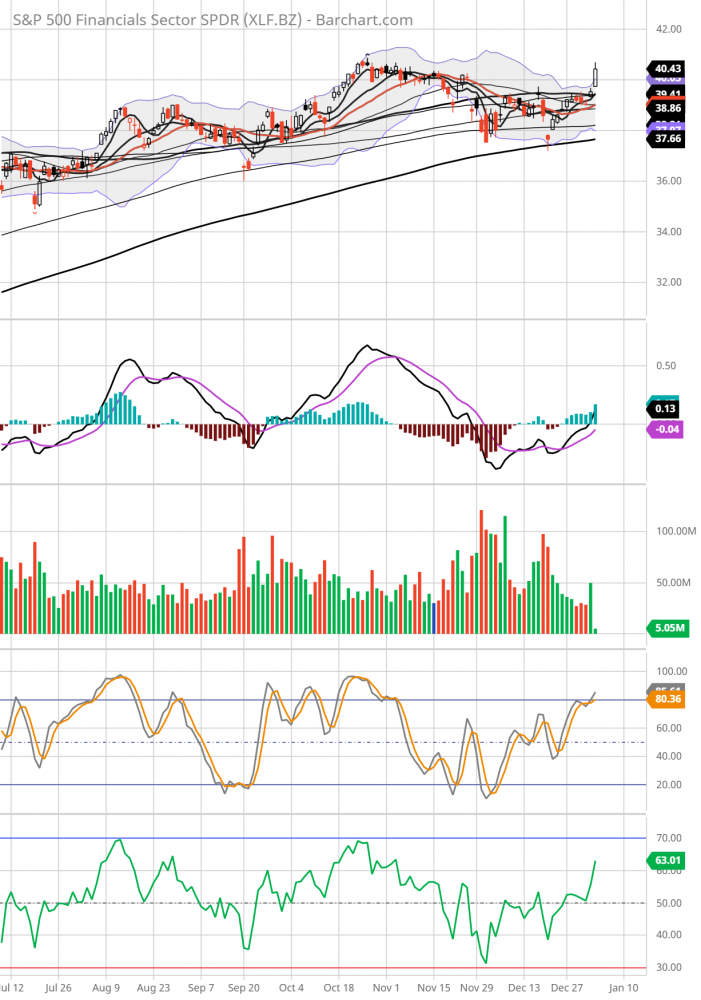The height and width of the screenshot is (1000, 701).
Task: Click the 32.00 price axis label
Action: pos(667,283)
